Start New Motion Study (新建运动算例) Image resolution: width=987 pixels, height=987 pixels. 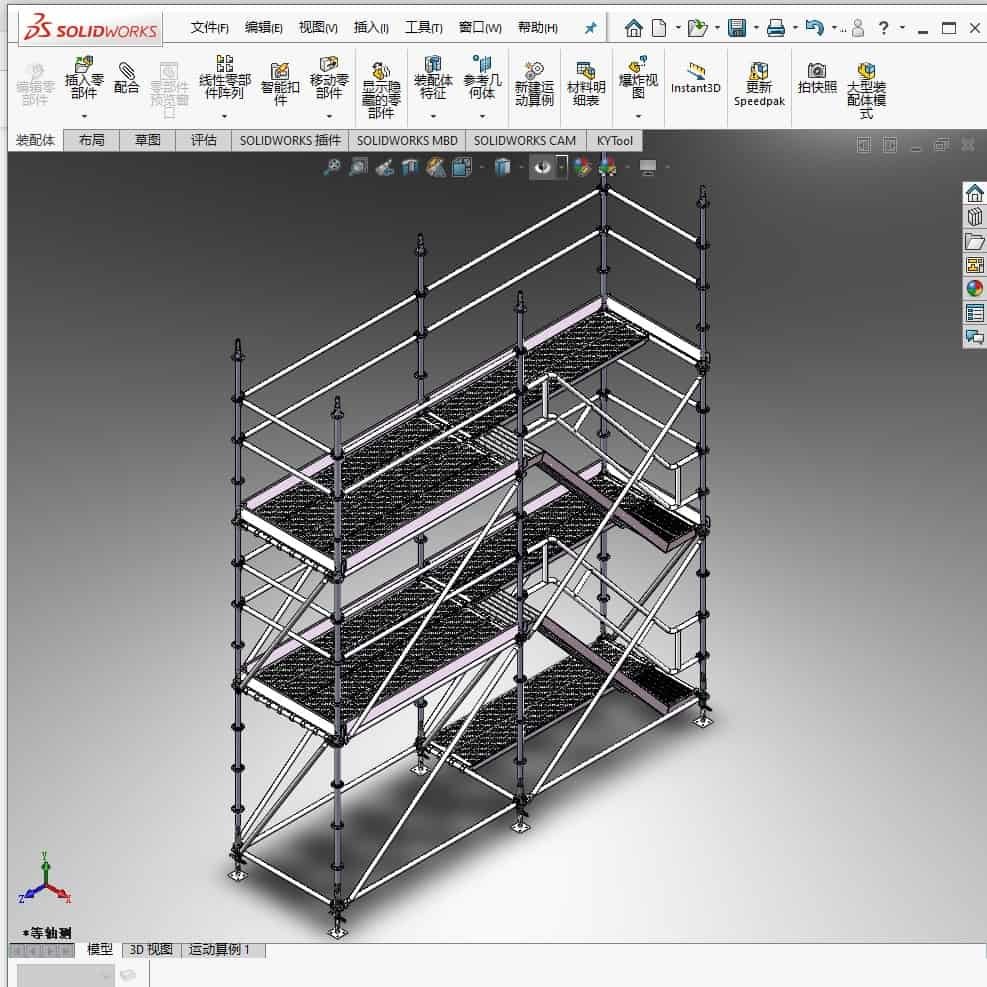(534, 84)
